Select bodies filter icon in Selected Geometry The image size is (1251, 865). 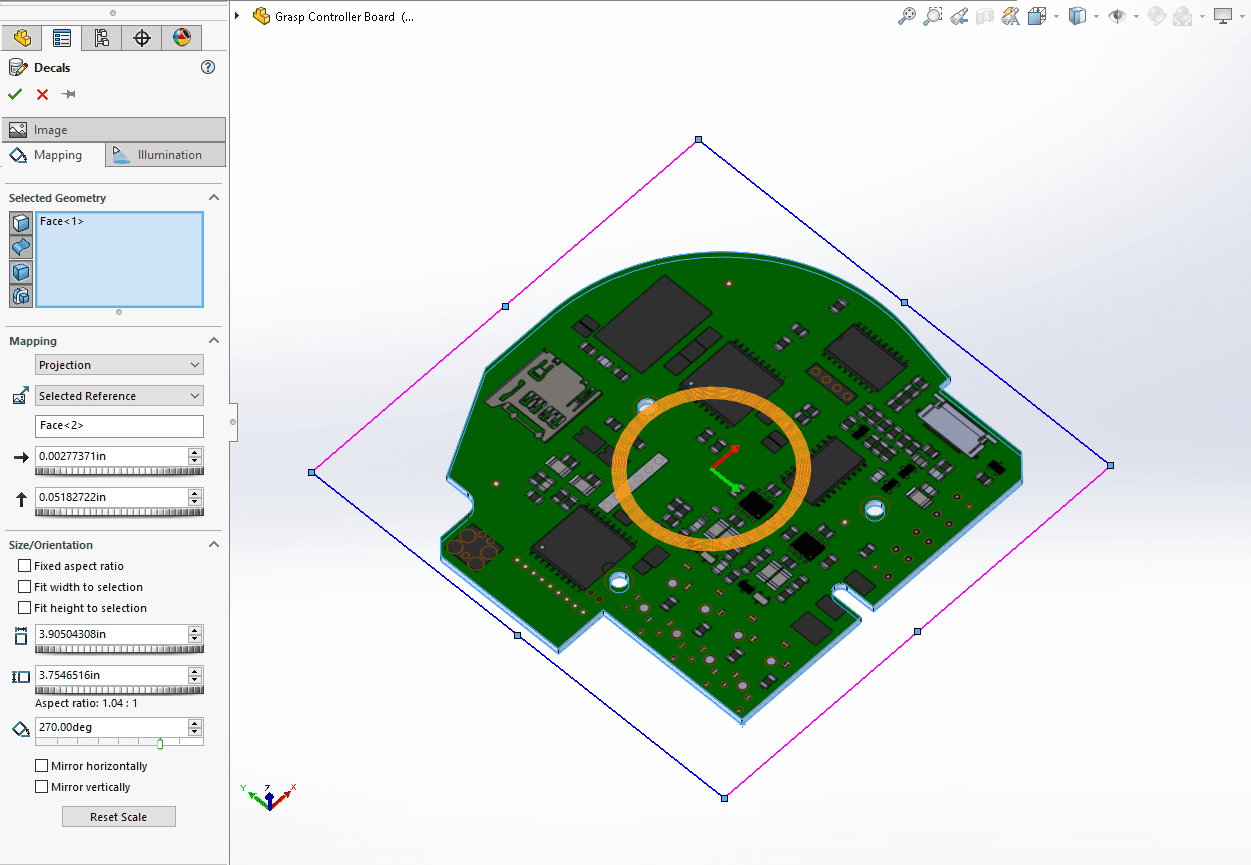(21, 271)
